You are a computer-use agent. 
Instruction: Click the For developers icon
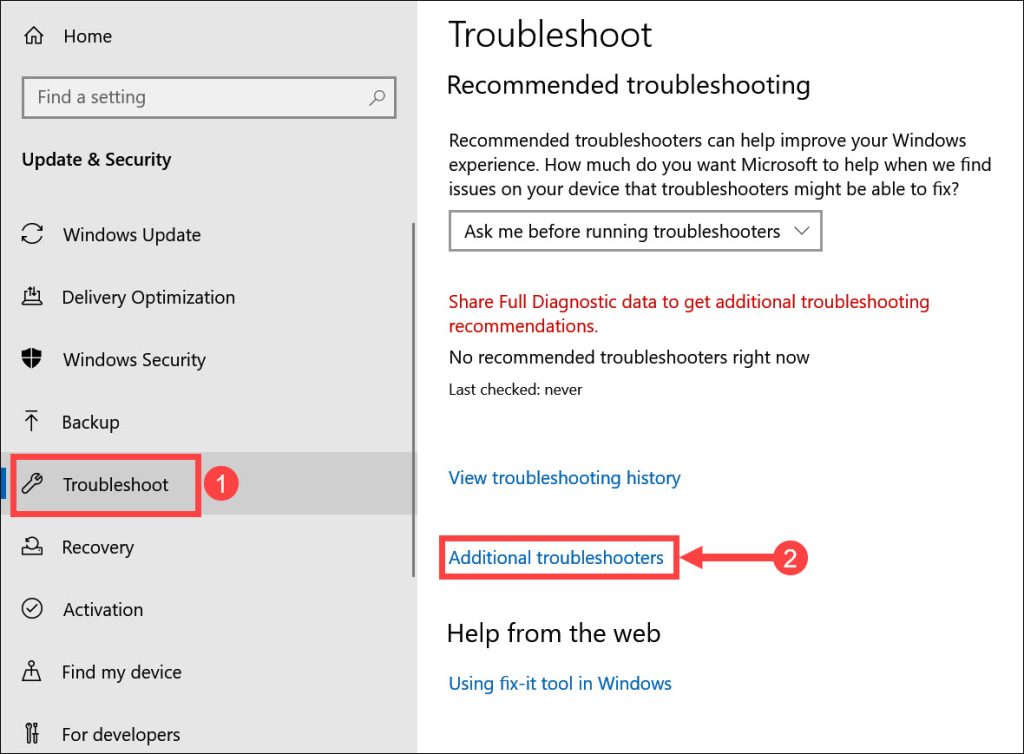click(x=33, y=733)
